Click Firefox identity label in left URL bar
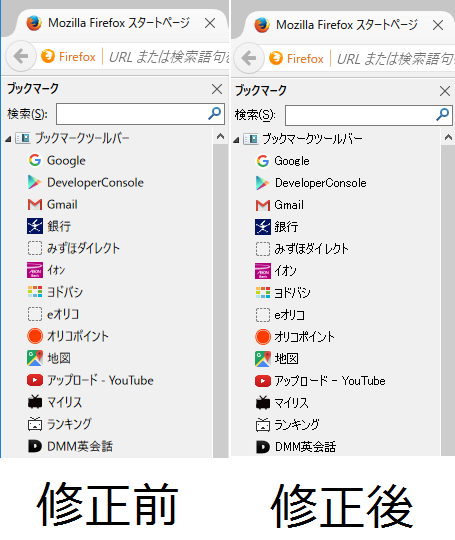 (x=68, y=56)
